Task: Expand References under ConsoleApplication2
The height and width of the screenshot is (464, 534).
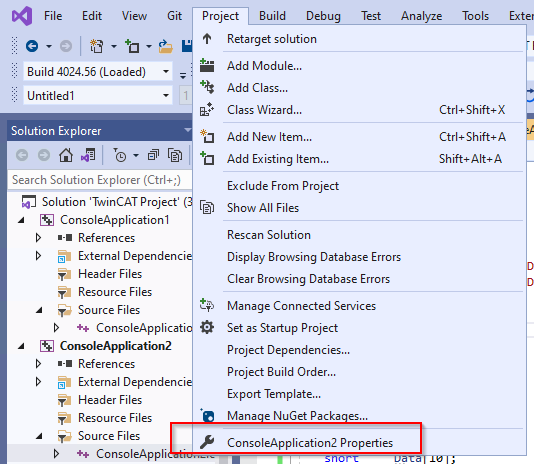Action: point(38,364)
